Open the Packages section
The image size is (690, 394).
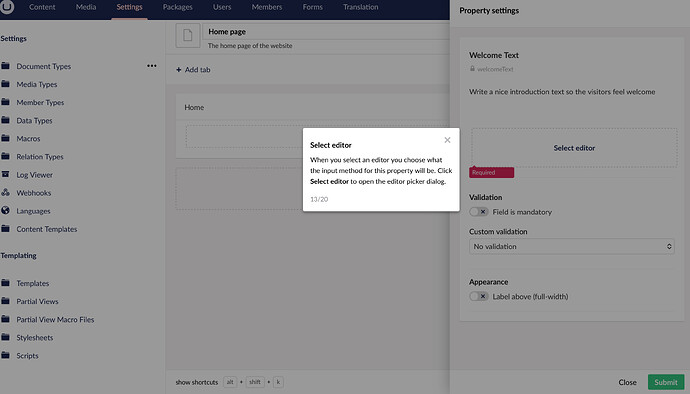(x=178, y=7)
